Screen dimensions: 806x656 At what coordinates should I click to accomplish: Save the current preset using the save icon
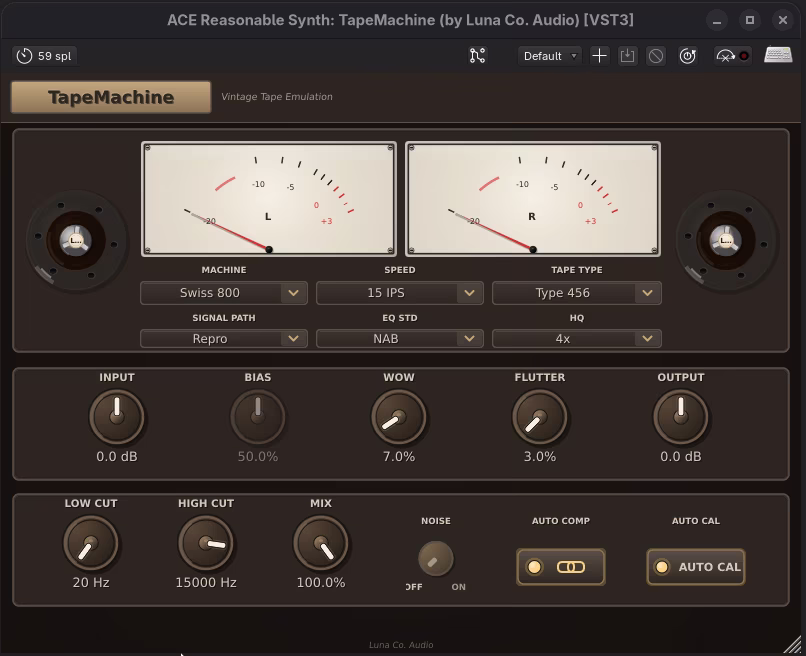pyautogui.click(x=627, y=56)
